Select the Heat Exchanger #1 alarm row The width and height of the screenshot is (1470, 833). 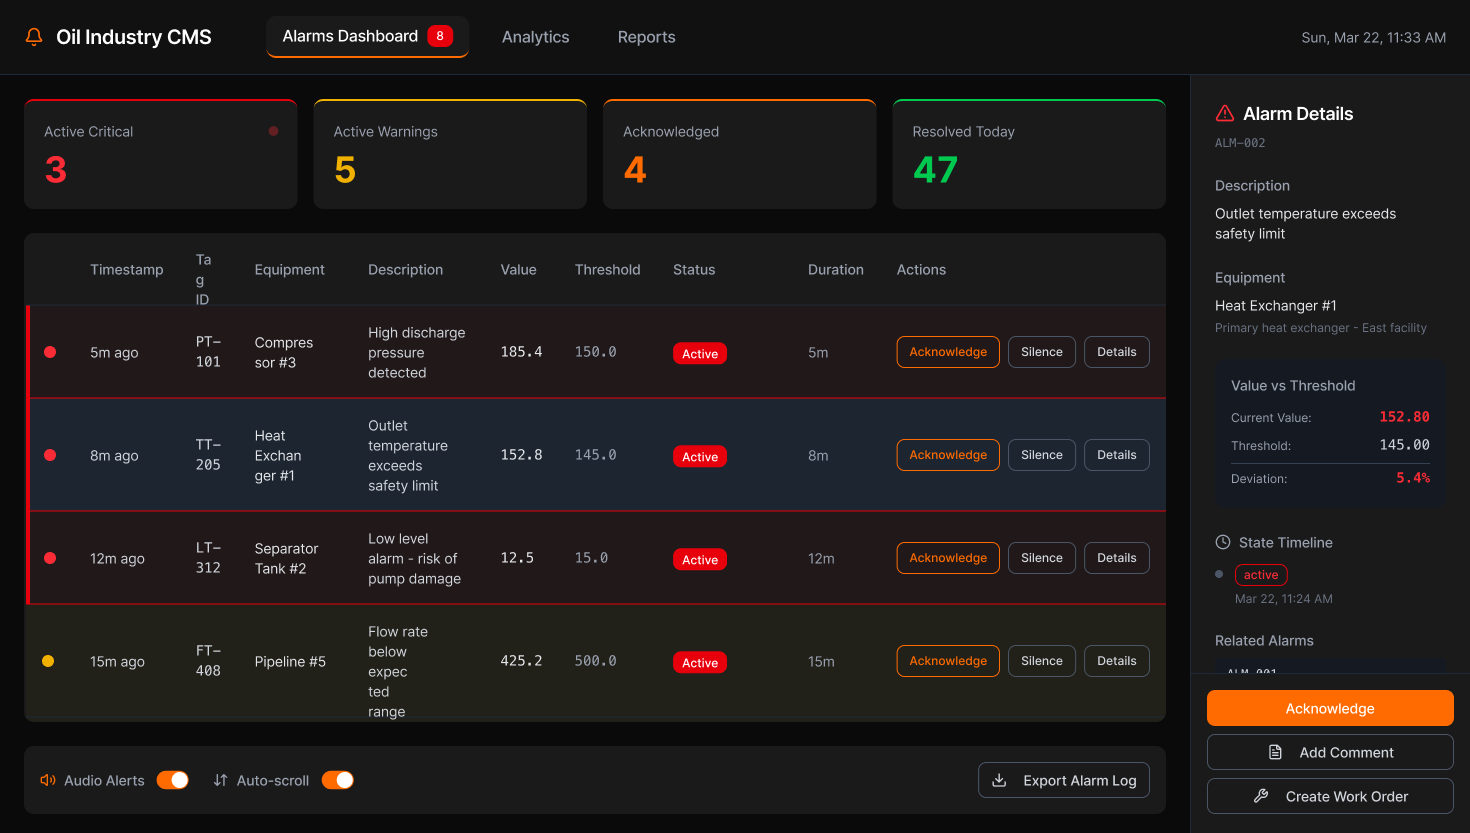pos(595,455)
